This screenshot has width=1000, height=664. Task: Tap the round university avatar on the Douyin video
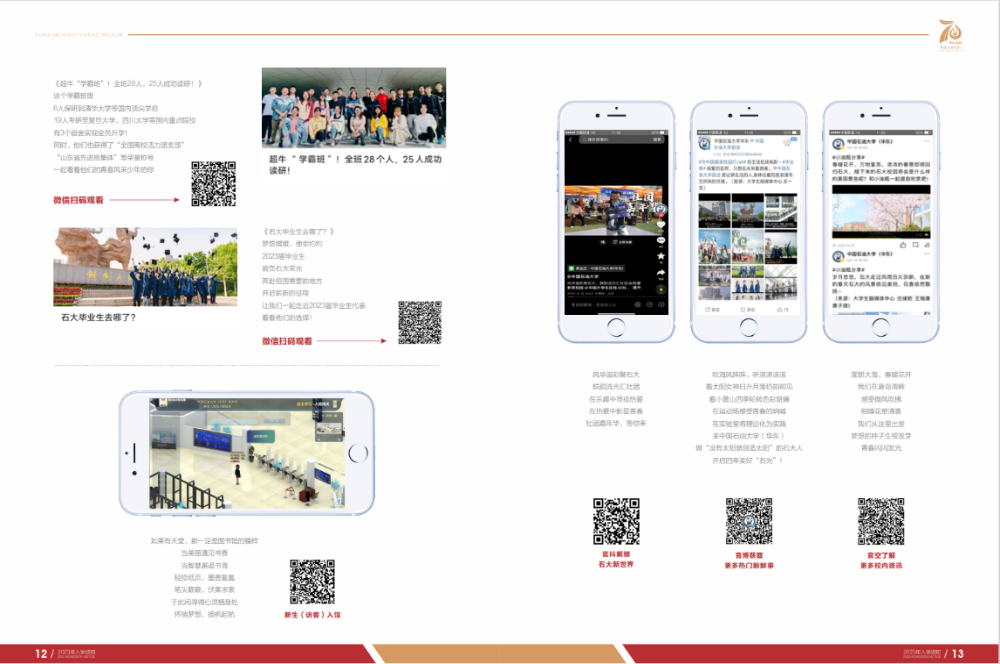point(661,209)
